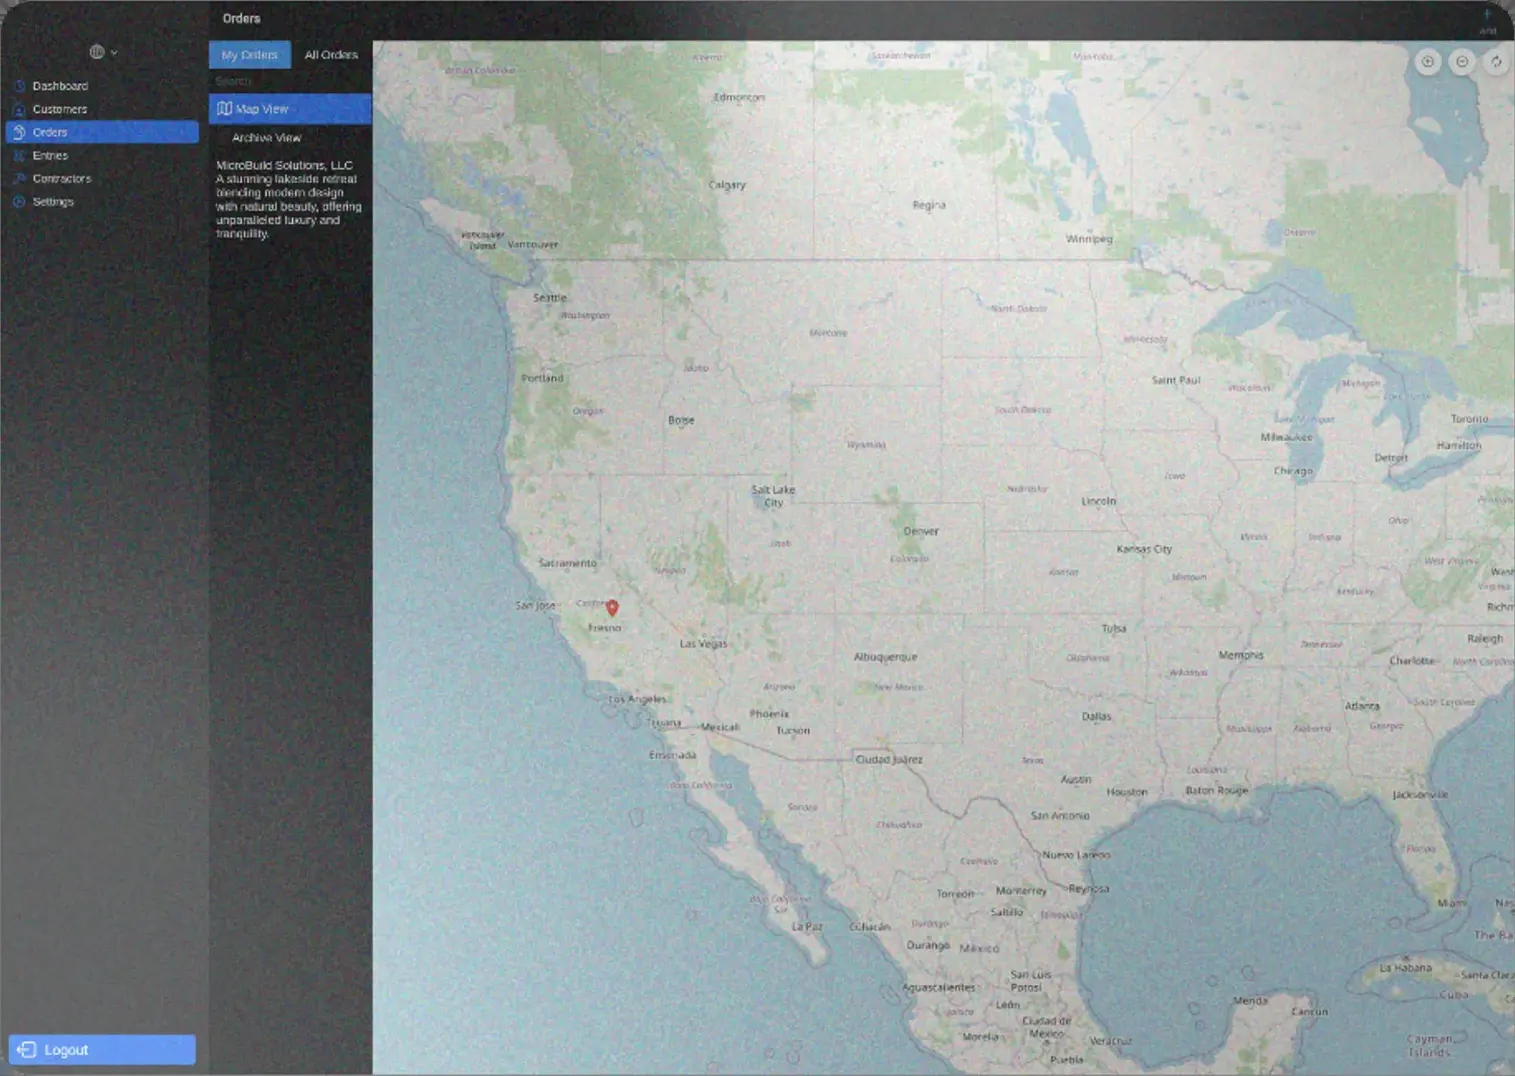
Task: Refresh the map view
Action: (x=1496, y=62)
